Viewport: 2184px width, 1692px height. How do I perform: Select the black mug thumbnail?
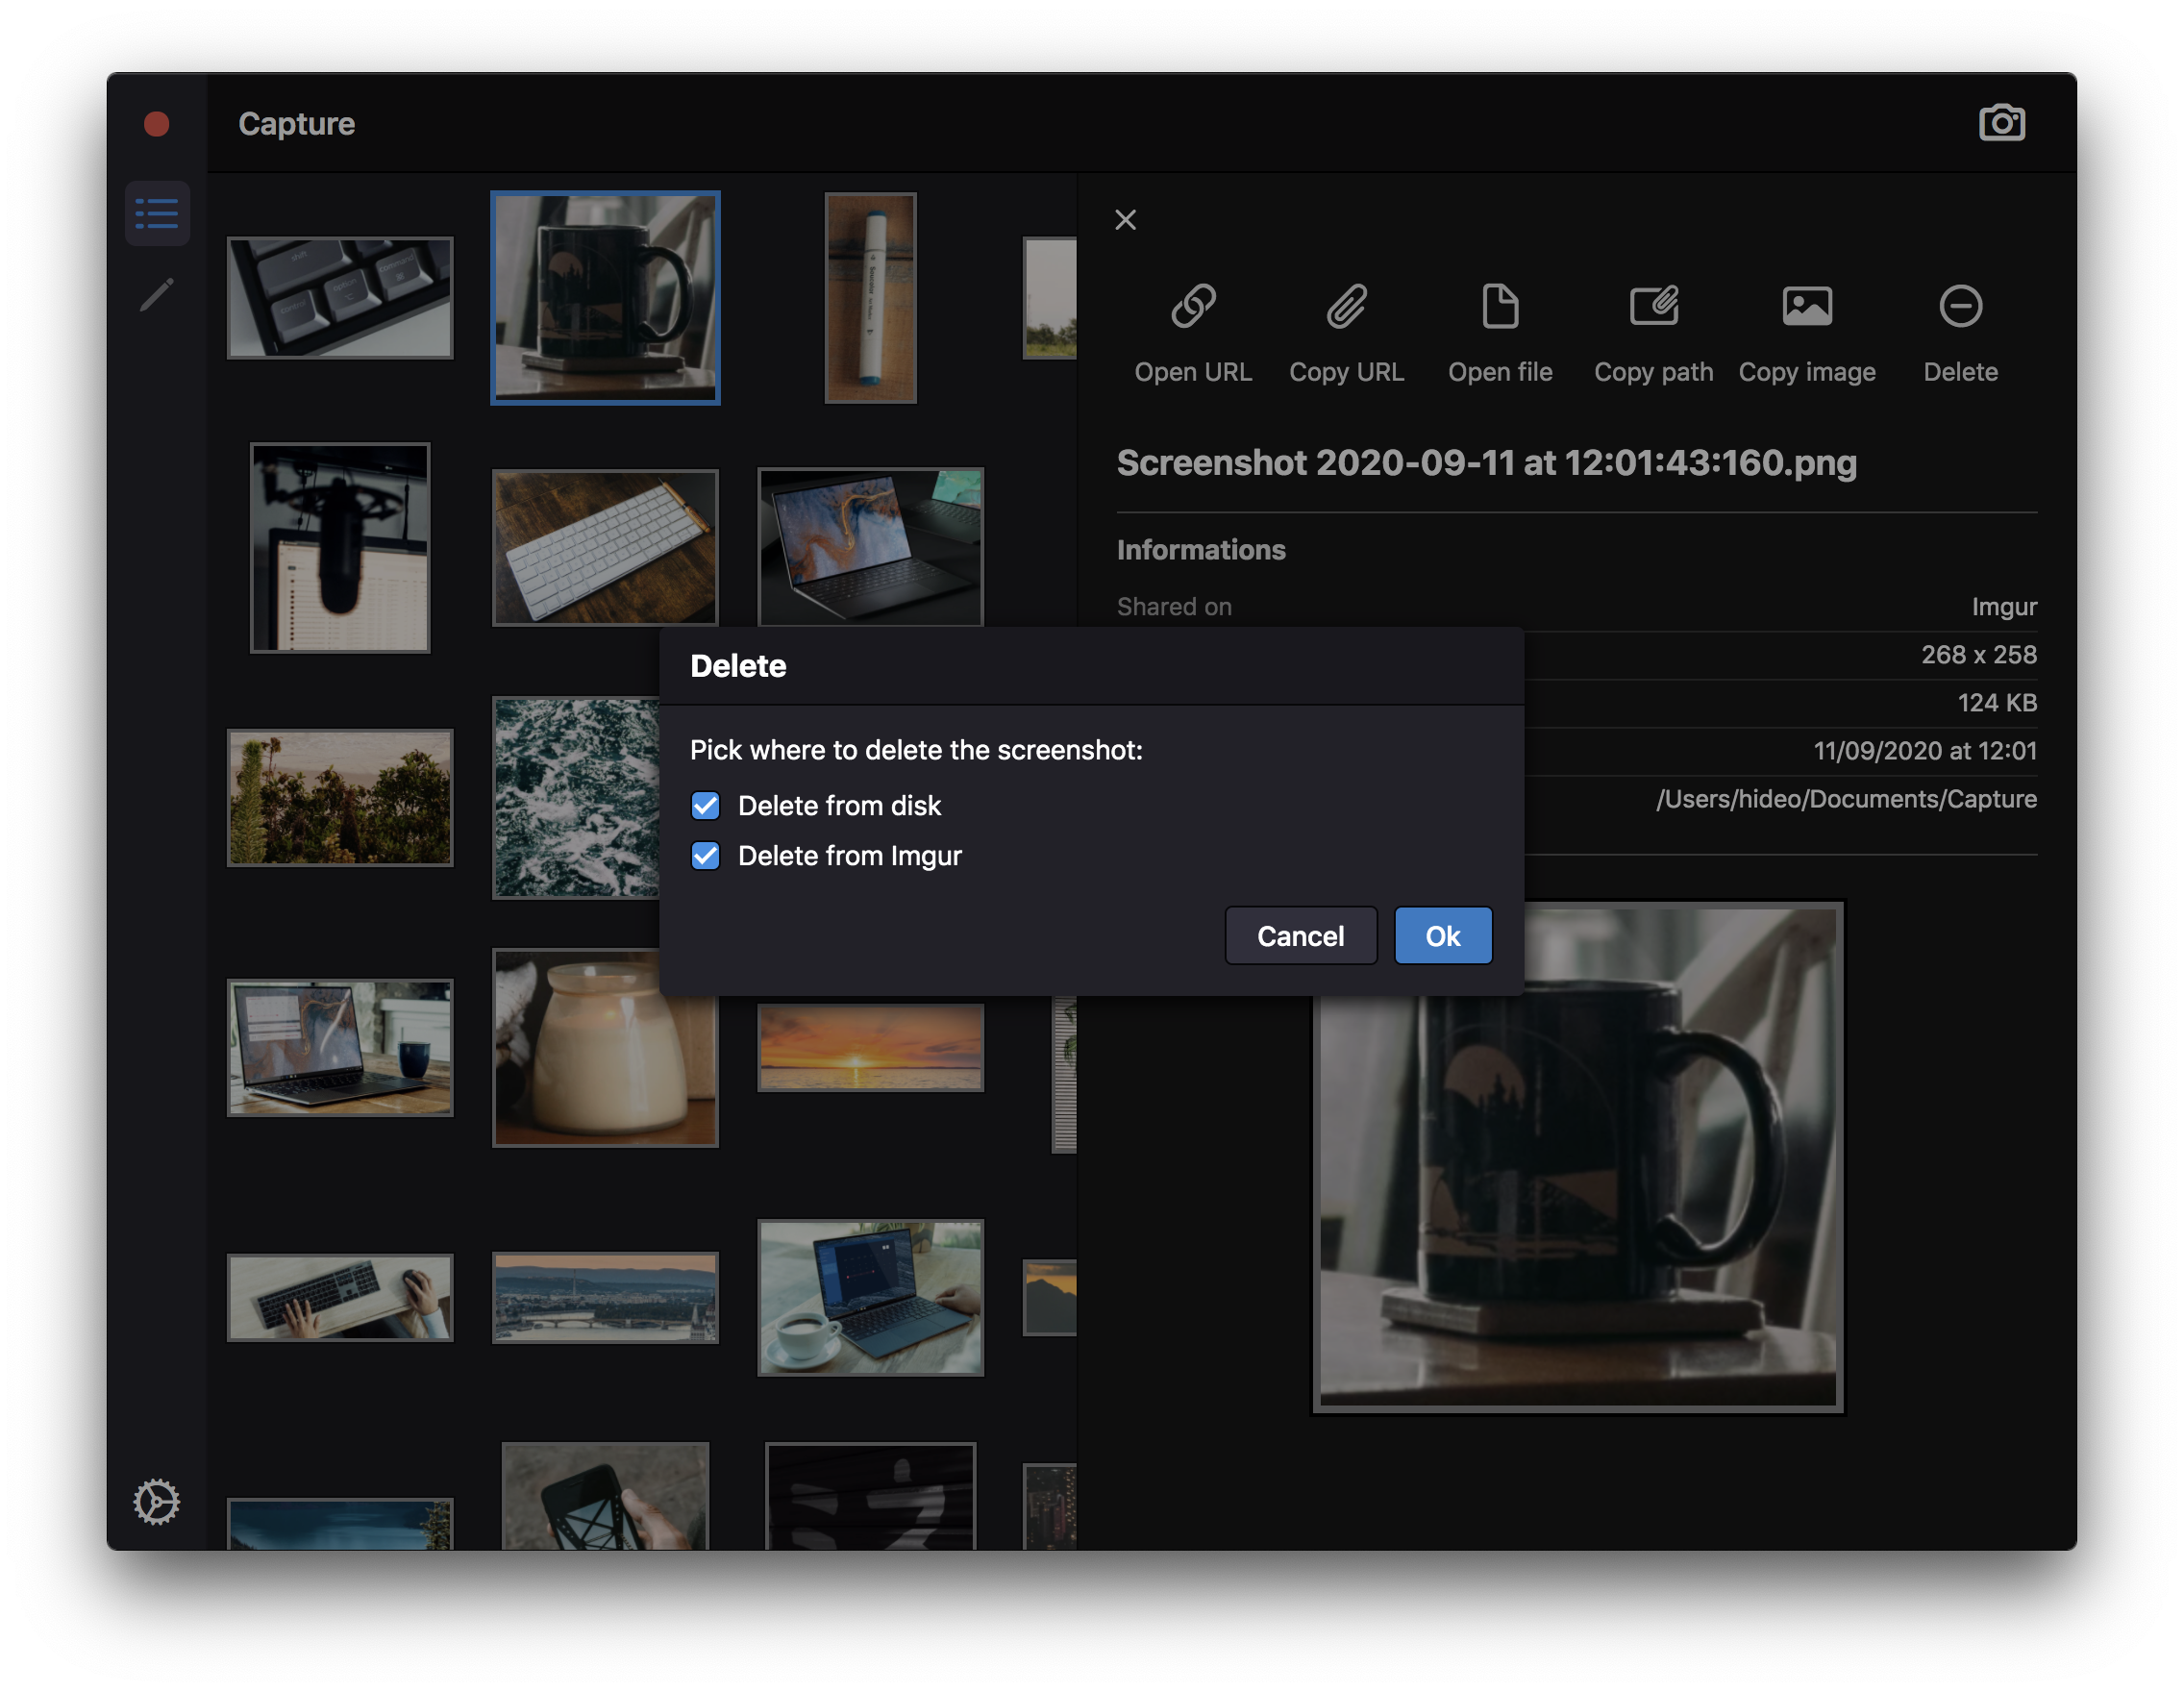pos(605,298)
